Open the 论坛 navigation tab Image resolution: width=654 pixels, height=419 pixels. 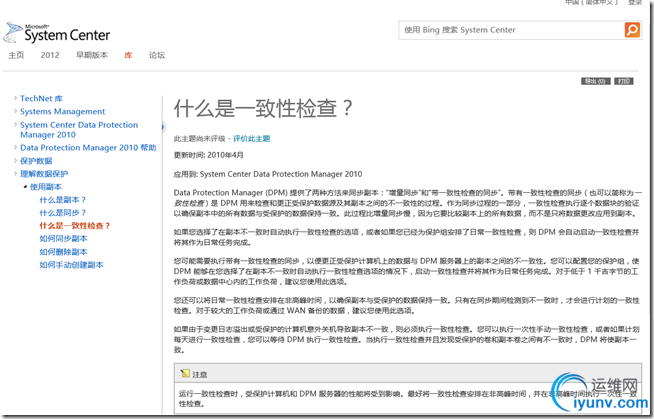(x=157, y=55)
